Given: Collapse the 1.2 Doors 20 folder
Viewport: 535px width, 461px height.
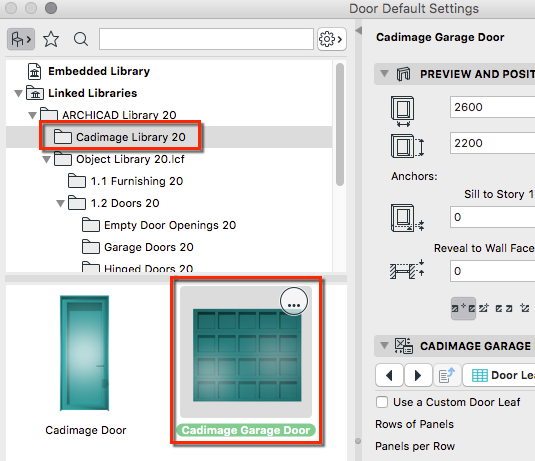Looking at the screenshot, I should (x=60, y=203).
